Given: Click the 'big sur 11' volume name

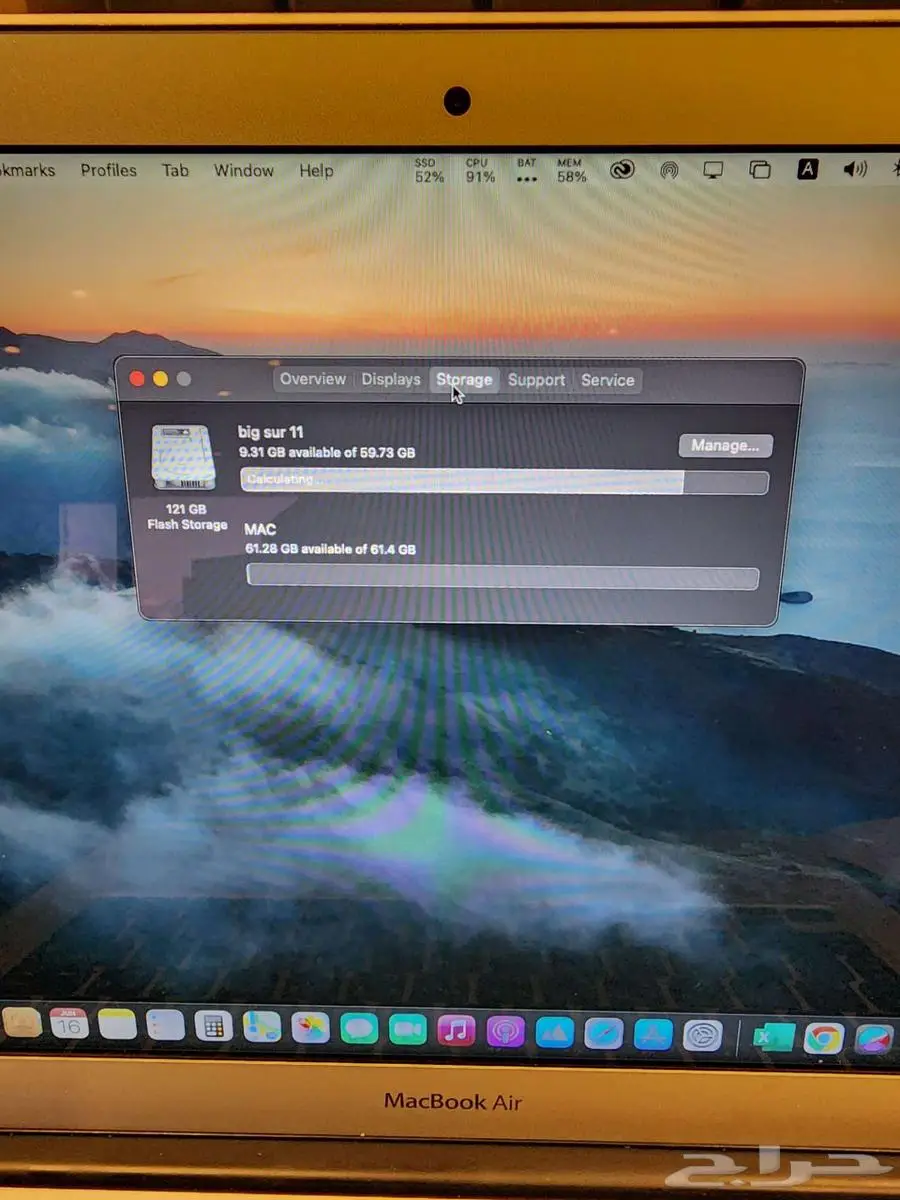Looking at the screenshot, I should 270,432.
